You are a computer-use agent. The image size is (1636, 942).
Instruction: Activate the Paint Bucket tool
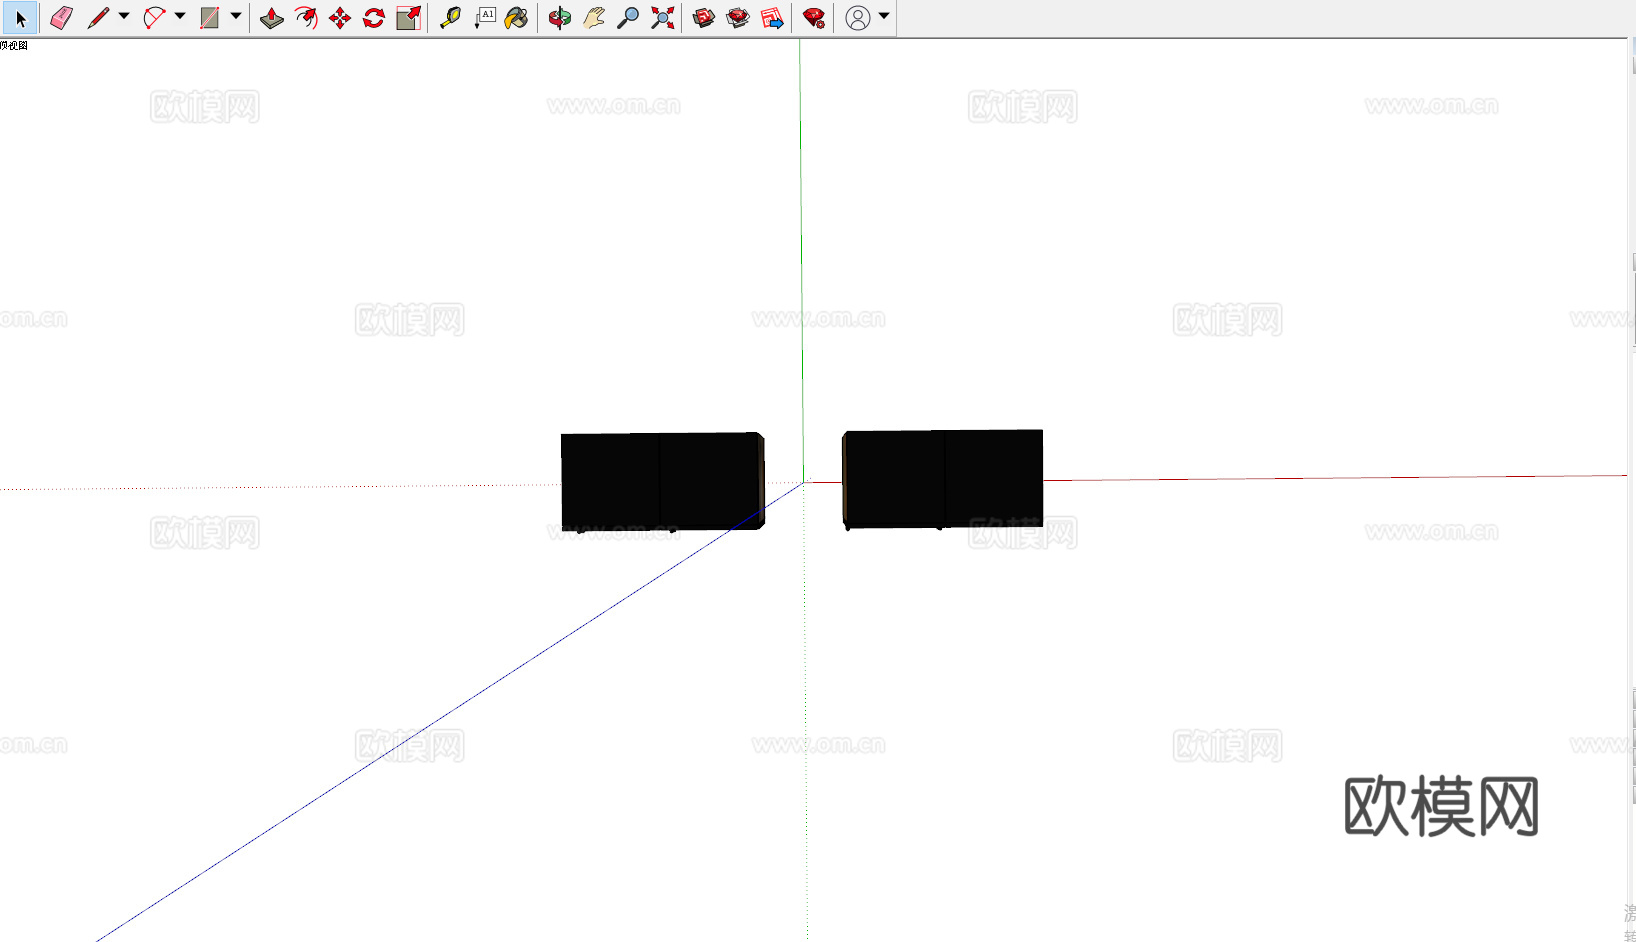pyautogui.click(x=517, y=18)
